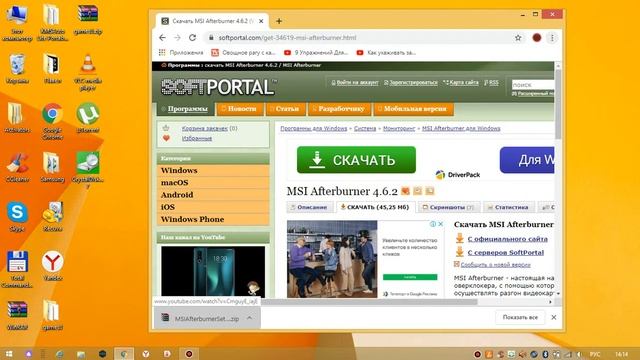
Task: Open Корзина закачек link
Action: coord(204,128)
